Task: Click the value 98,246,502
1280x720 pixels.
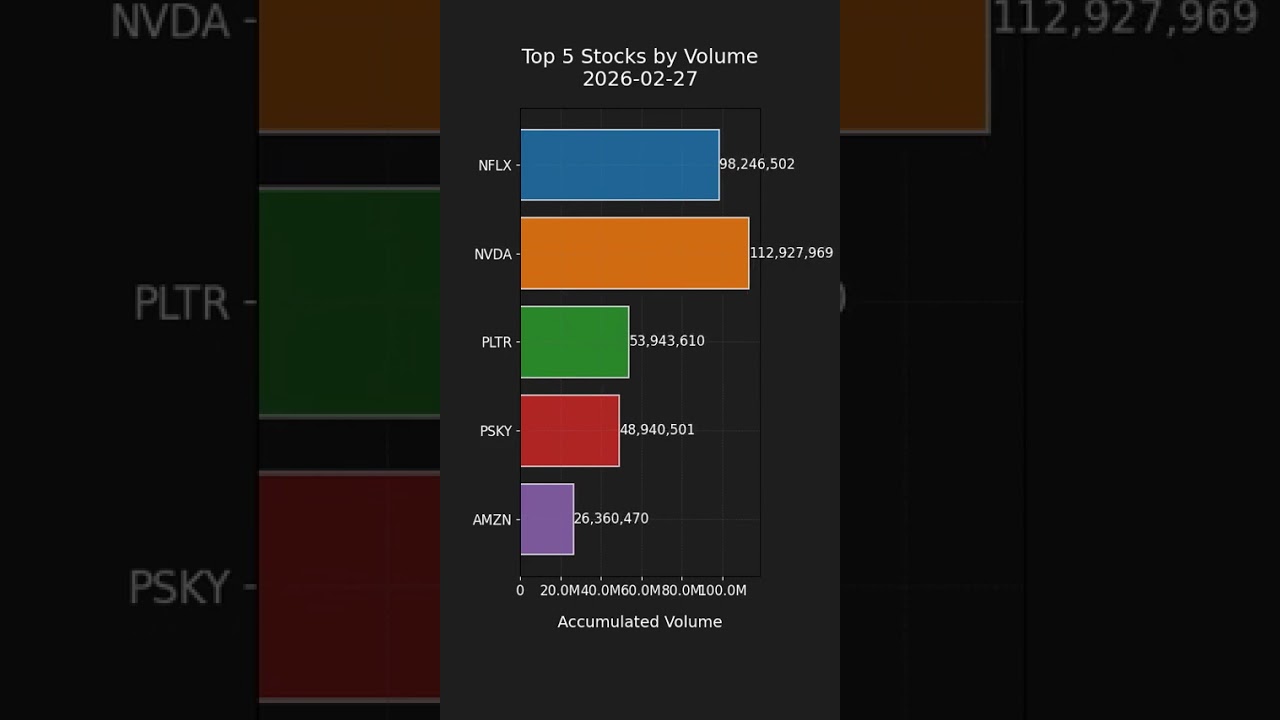Action: pyautogui.click(x=757, y=164)
